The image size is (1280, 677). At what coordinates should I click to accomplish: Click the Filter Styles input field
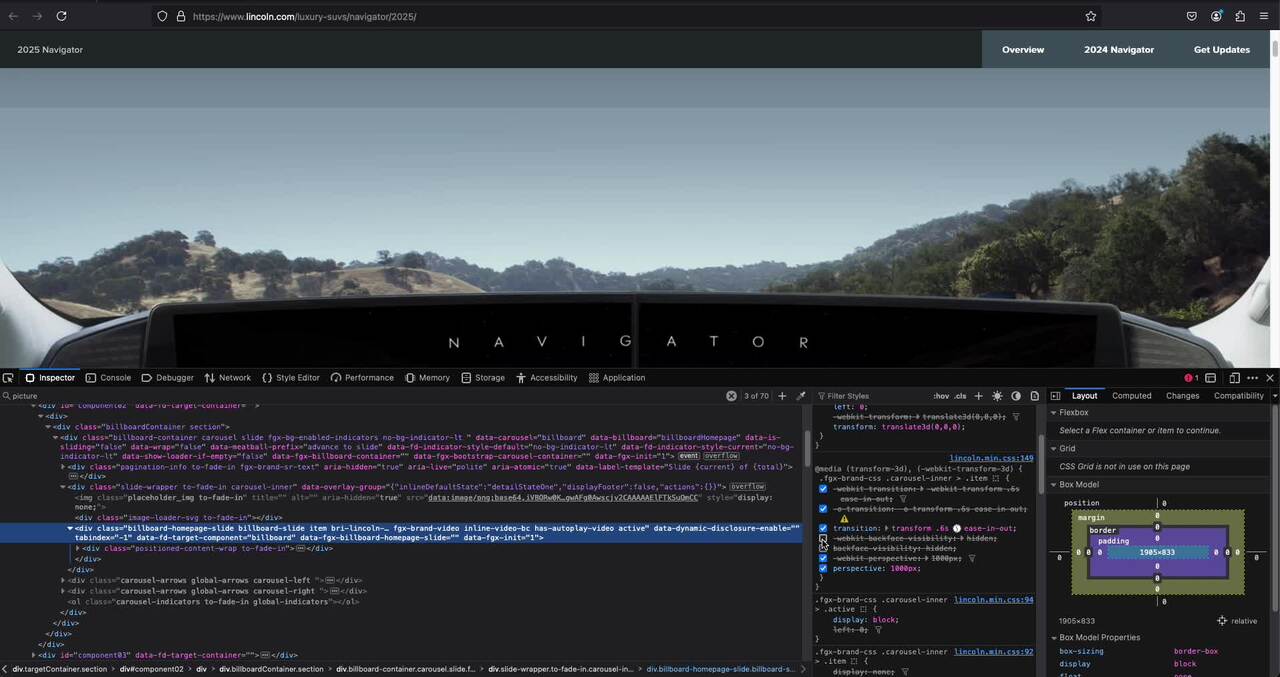point(870,396)
